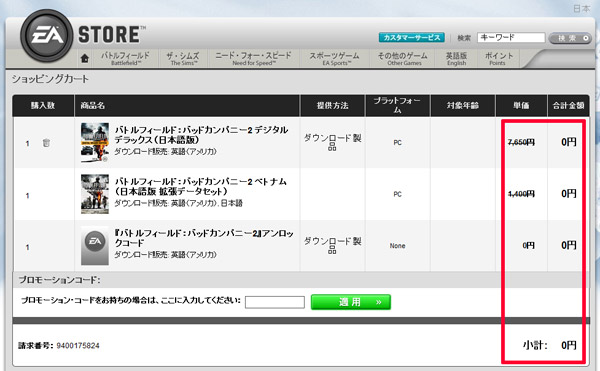Open the アンロックコード product title
The height and width of the screenshot is (371, 600).
204,238
